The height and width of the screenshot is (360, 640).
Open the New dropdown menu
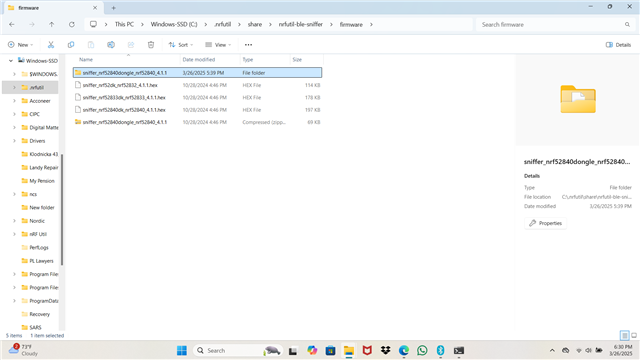point(20,45)
